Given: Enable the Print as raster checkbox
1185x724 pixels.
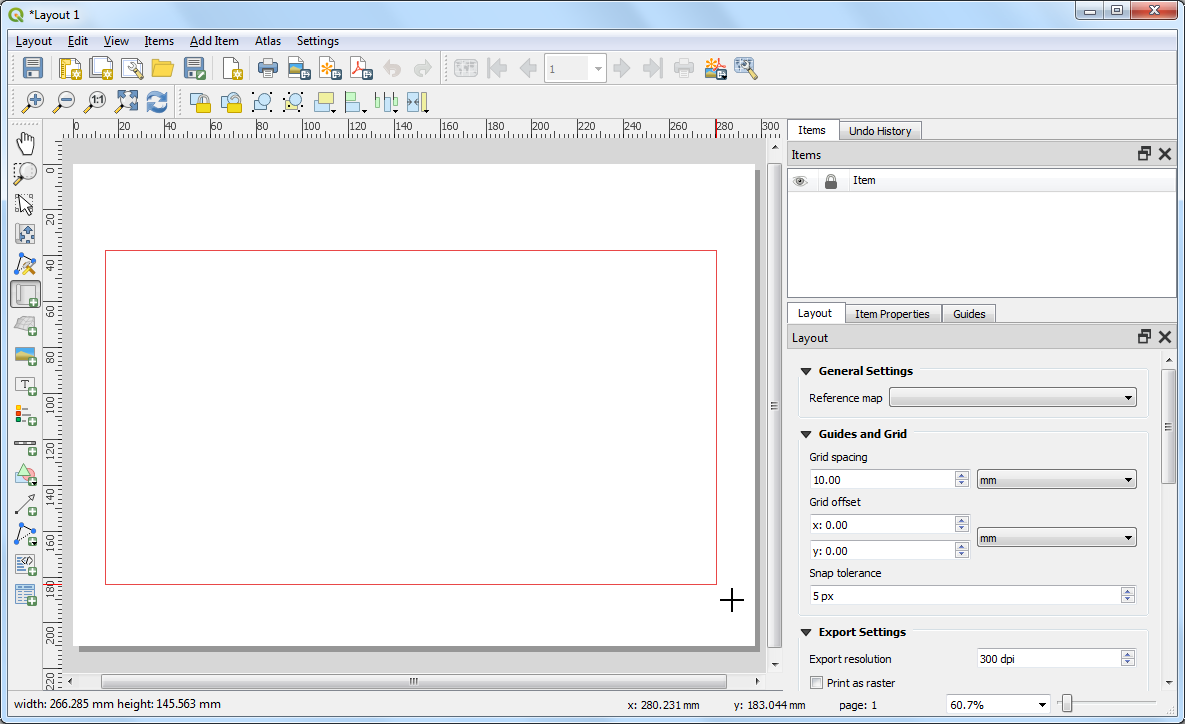Looking at the screenshot, I should (817, 683).
